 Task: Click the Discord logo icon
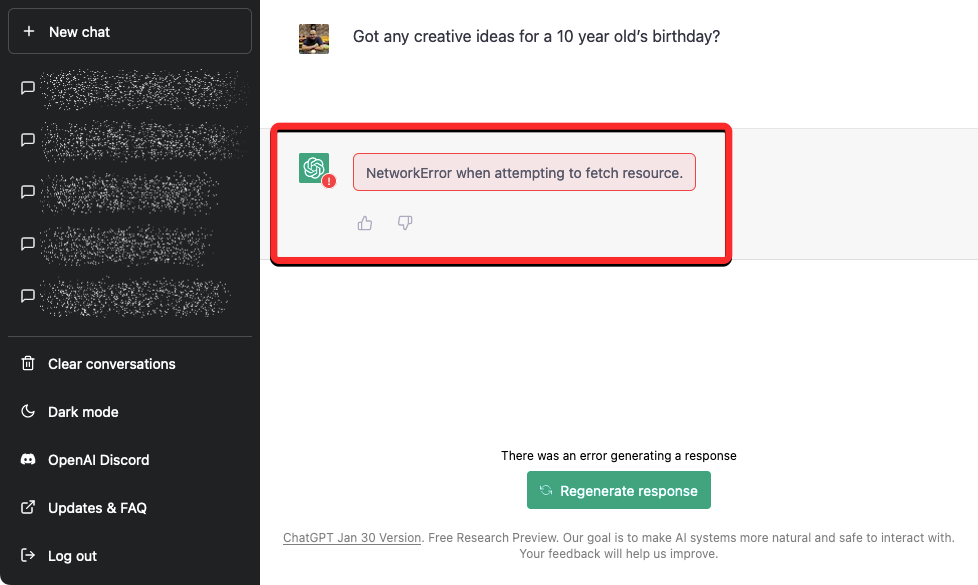pyautogui.click(x=28, y=460)
